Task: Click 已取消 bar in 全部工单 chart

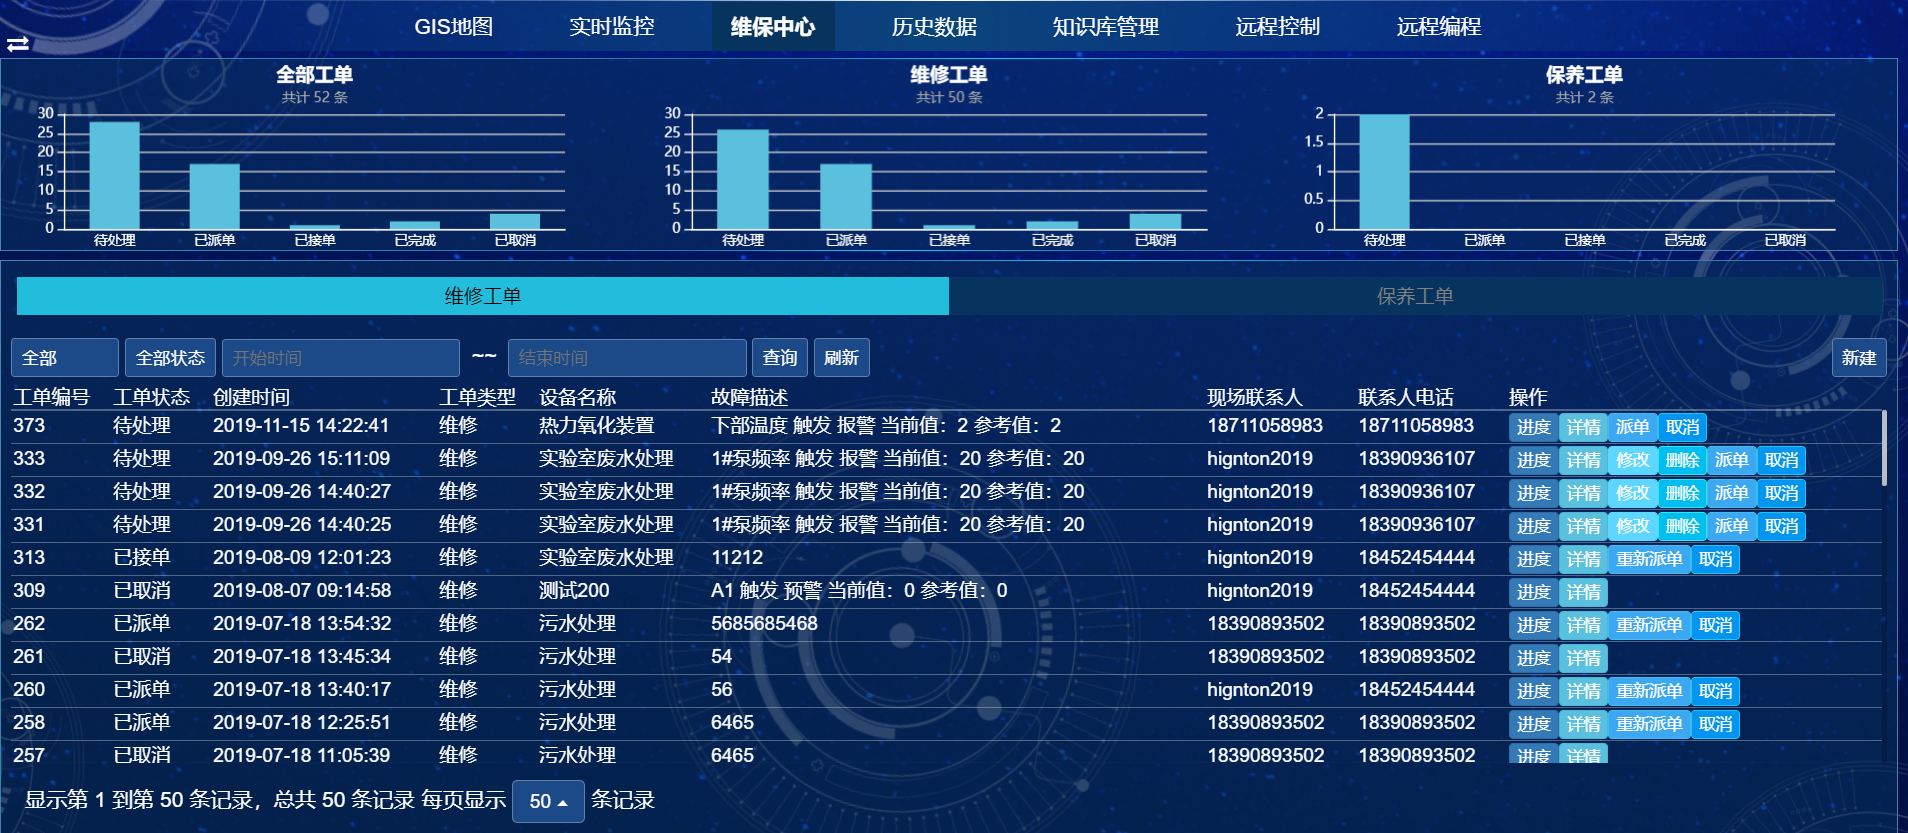Action: pos(515,222)
